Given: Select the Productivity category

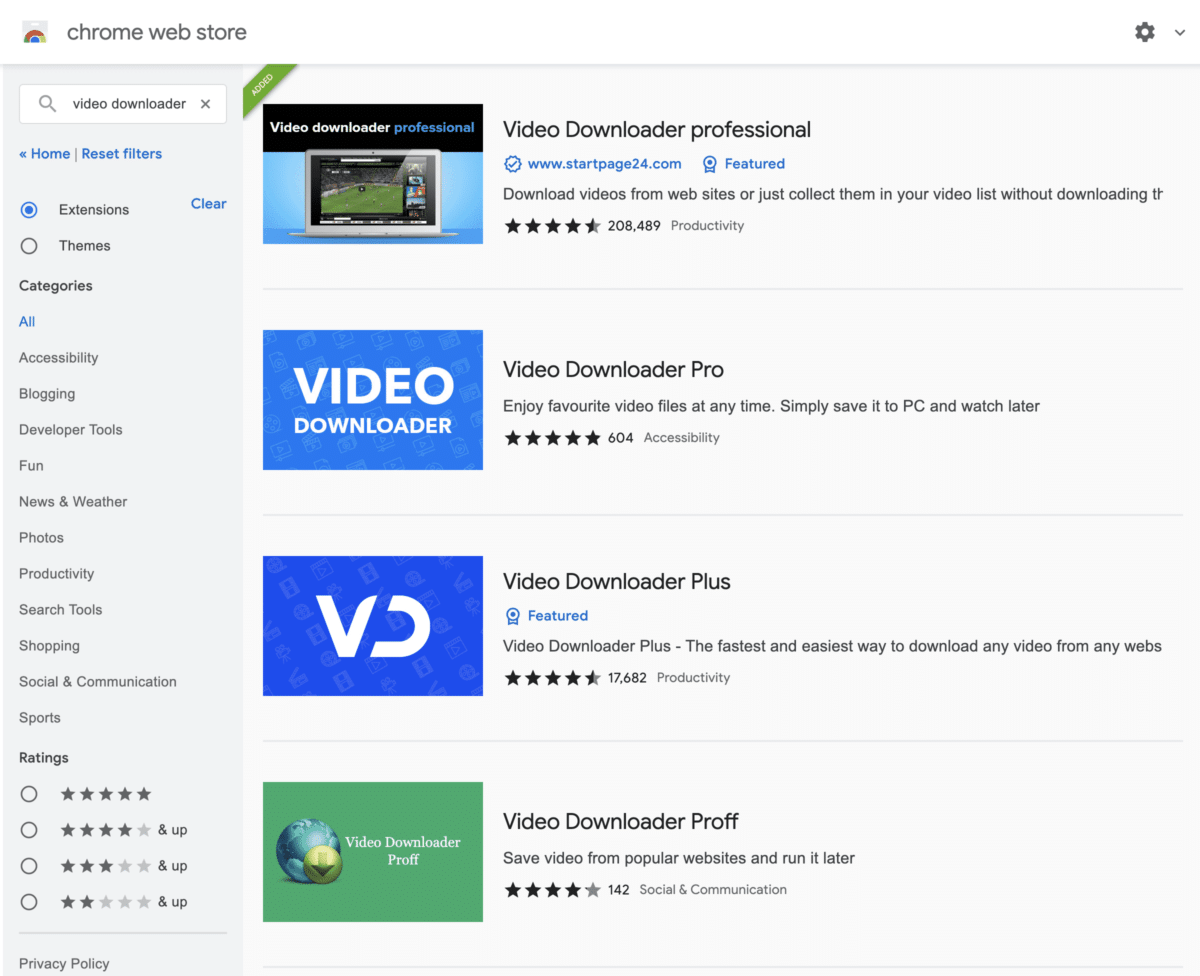Looking at the screenshot, I should click(x=56, y=573).
